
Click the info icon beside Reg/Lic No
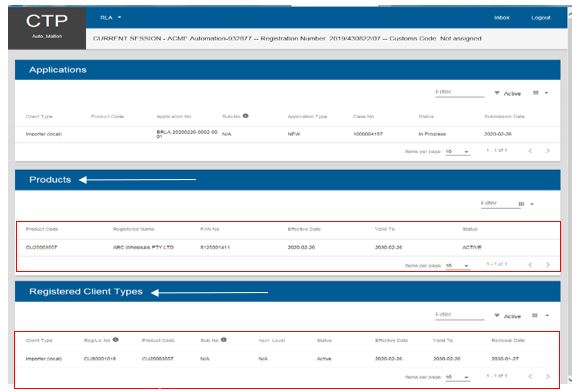point(116,339)
